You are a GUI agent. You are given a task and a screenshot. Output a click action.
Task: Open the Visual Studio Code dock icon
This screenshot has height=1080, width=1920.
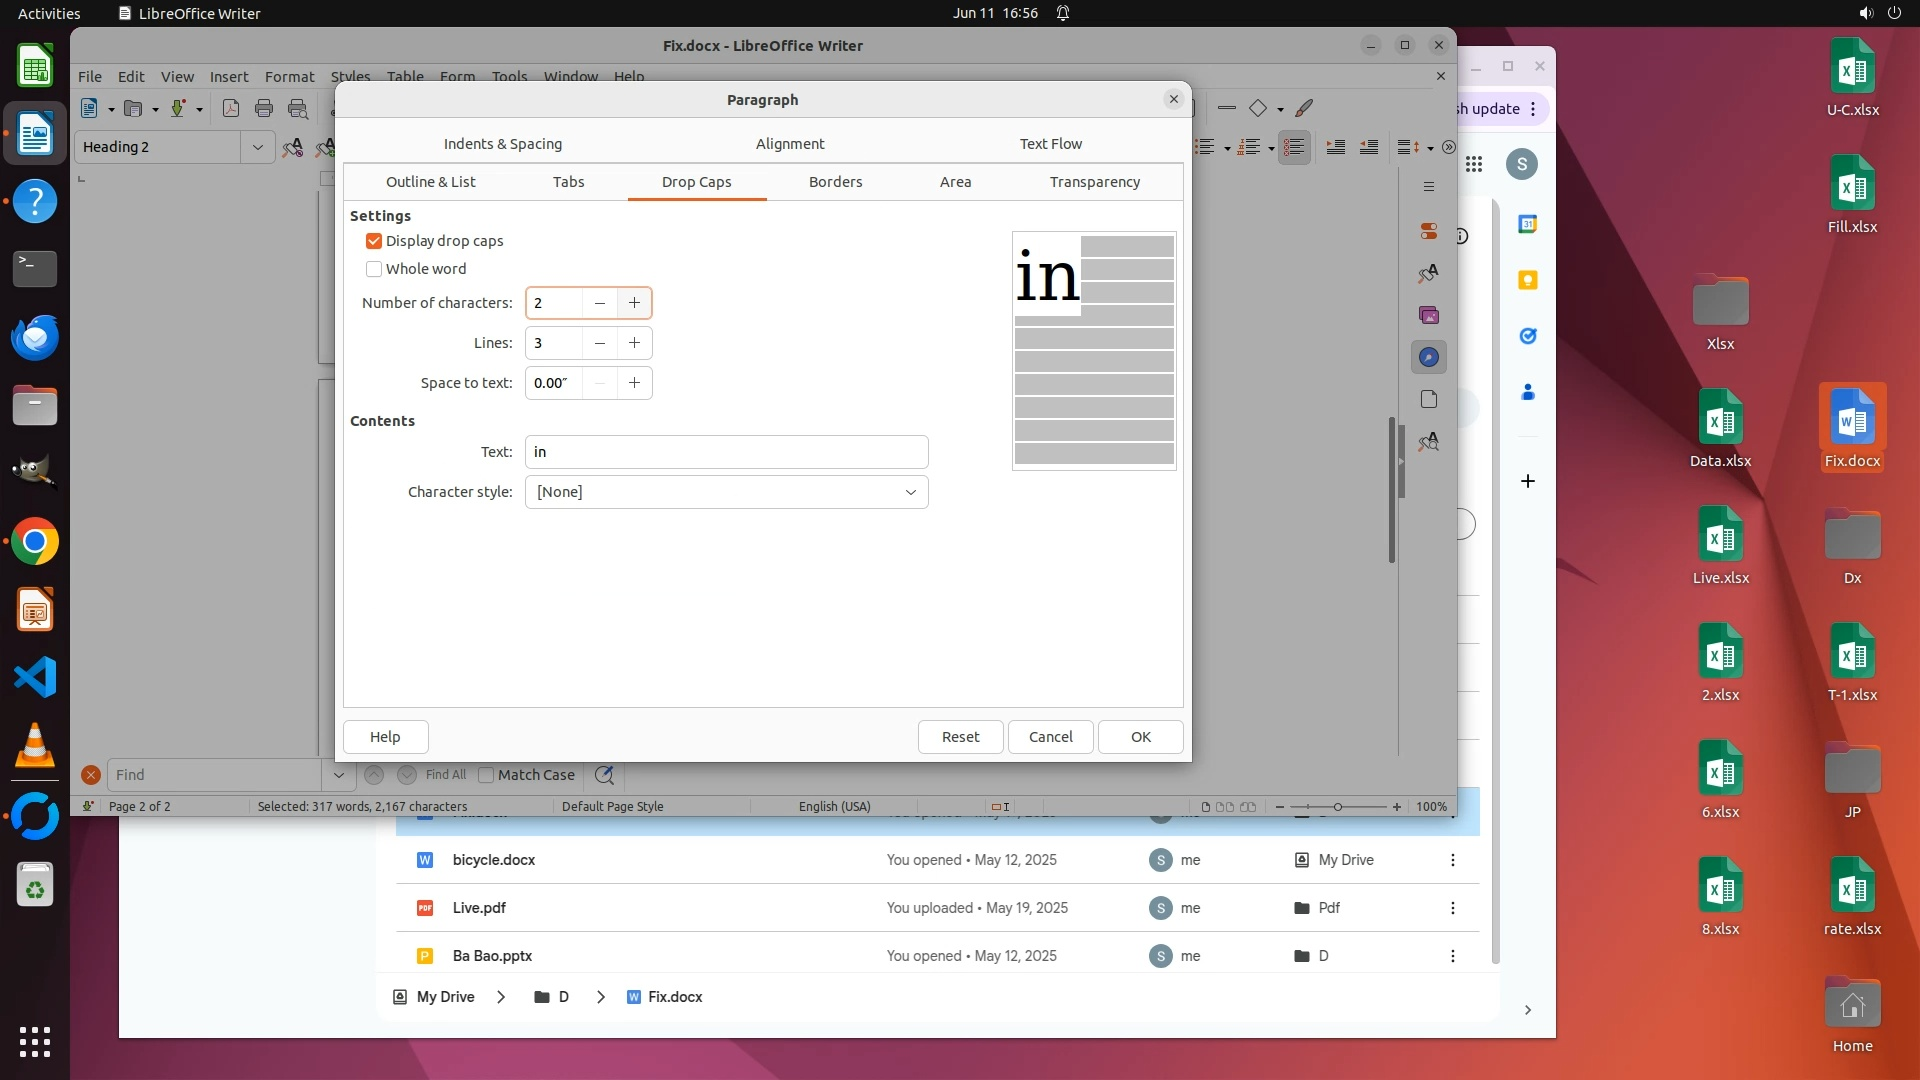pos(35,677)
